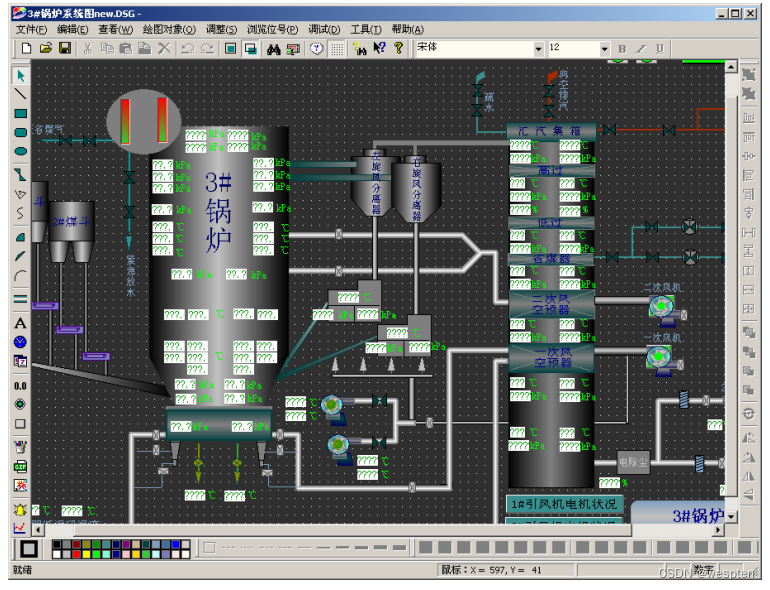This screenshot has width=770, height=590.
Task: Select the Arc drawing tool
Action: pyautogui.click(x=20, y=275)
